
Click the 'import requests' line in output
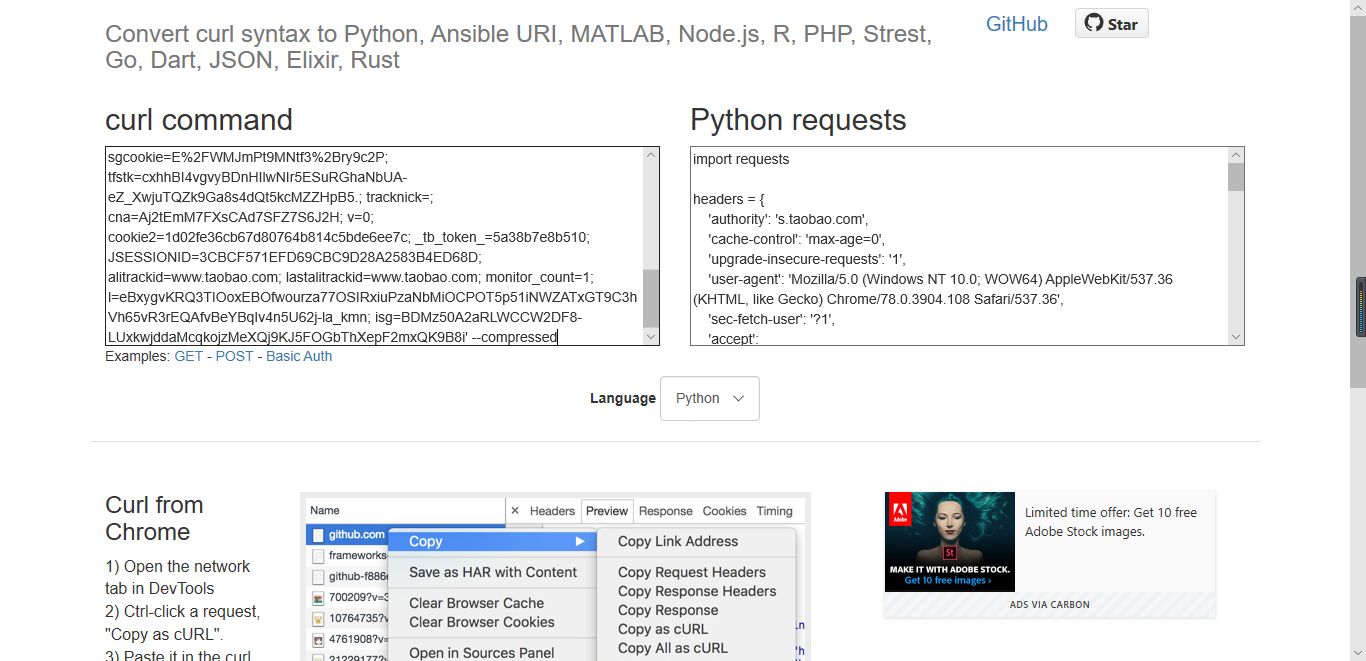tap(741, 159)
